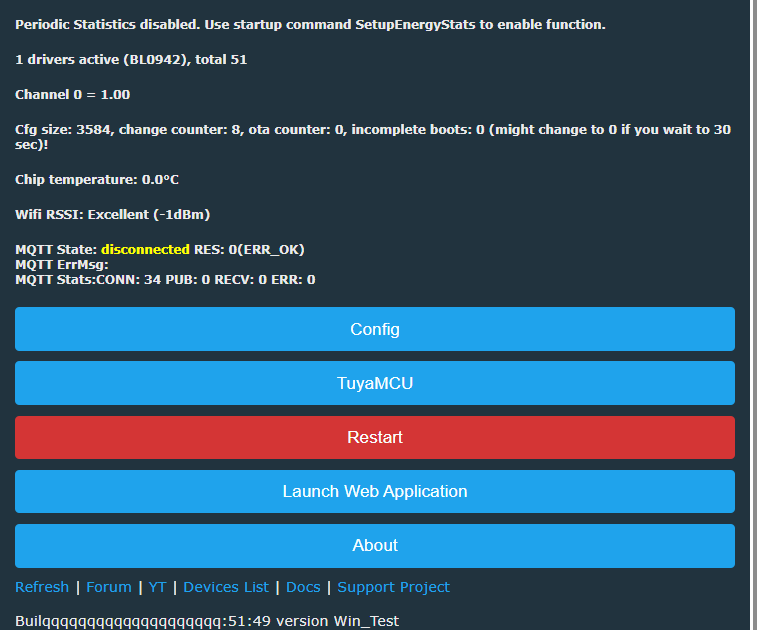Click the build version Win_Test text
757x630 pixels.
(x=207, y=621)
